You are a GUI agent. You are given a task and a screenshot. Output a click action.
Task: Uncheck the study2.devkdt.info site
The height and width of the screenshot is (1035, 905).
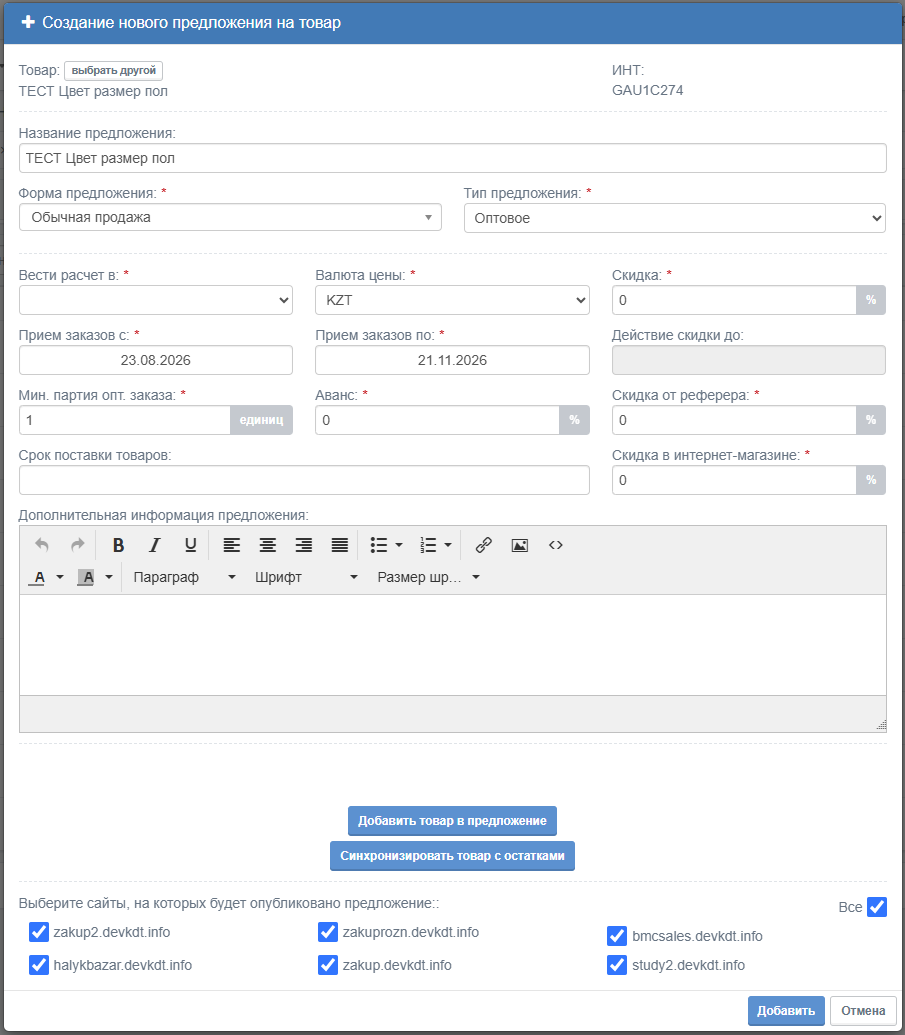[x=617, y=965]
